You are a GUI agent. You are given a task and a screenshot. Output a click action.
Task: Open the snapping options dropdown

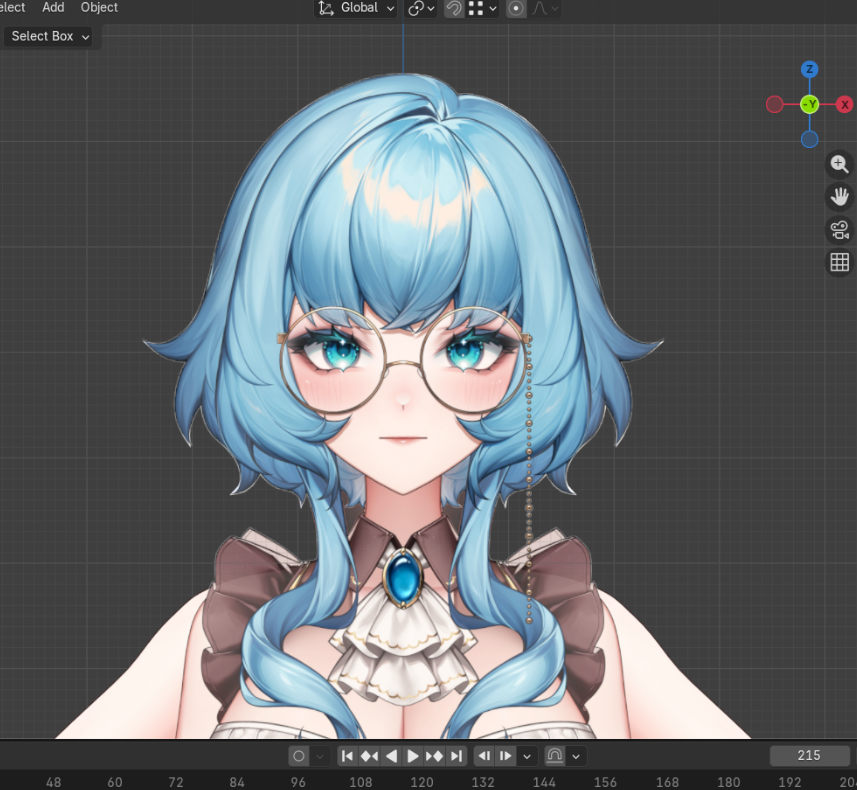tap(482, 8)
